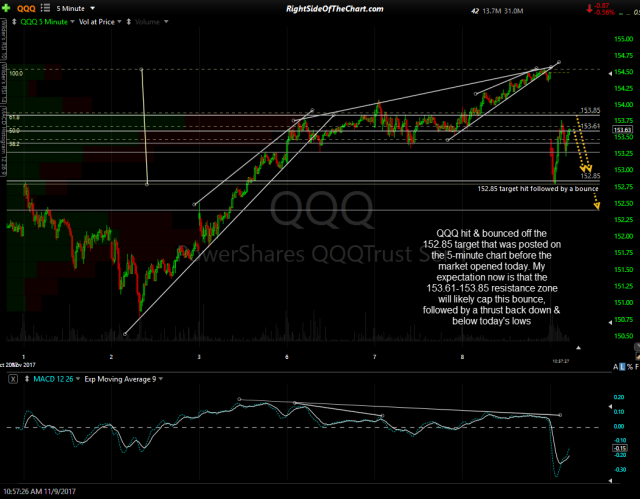Click the 153.61 level label

(590, 126)
